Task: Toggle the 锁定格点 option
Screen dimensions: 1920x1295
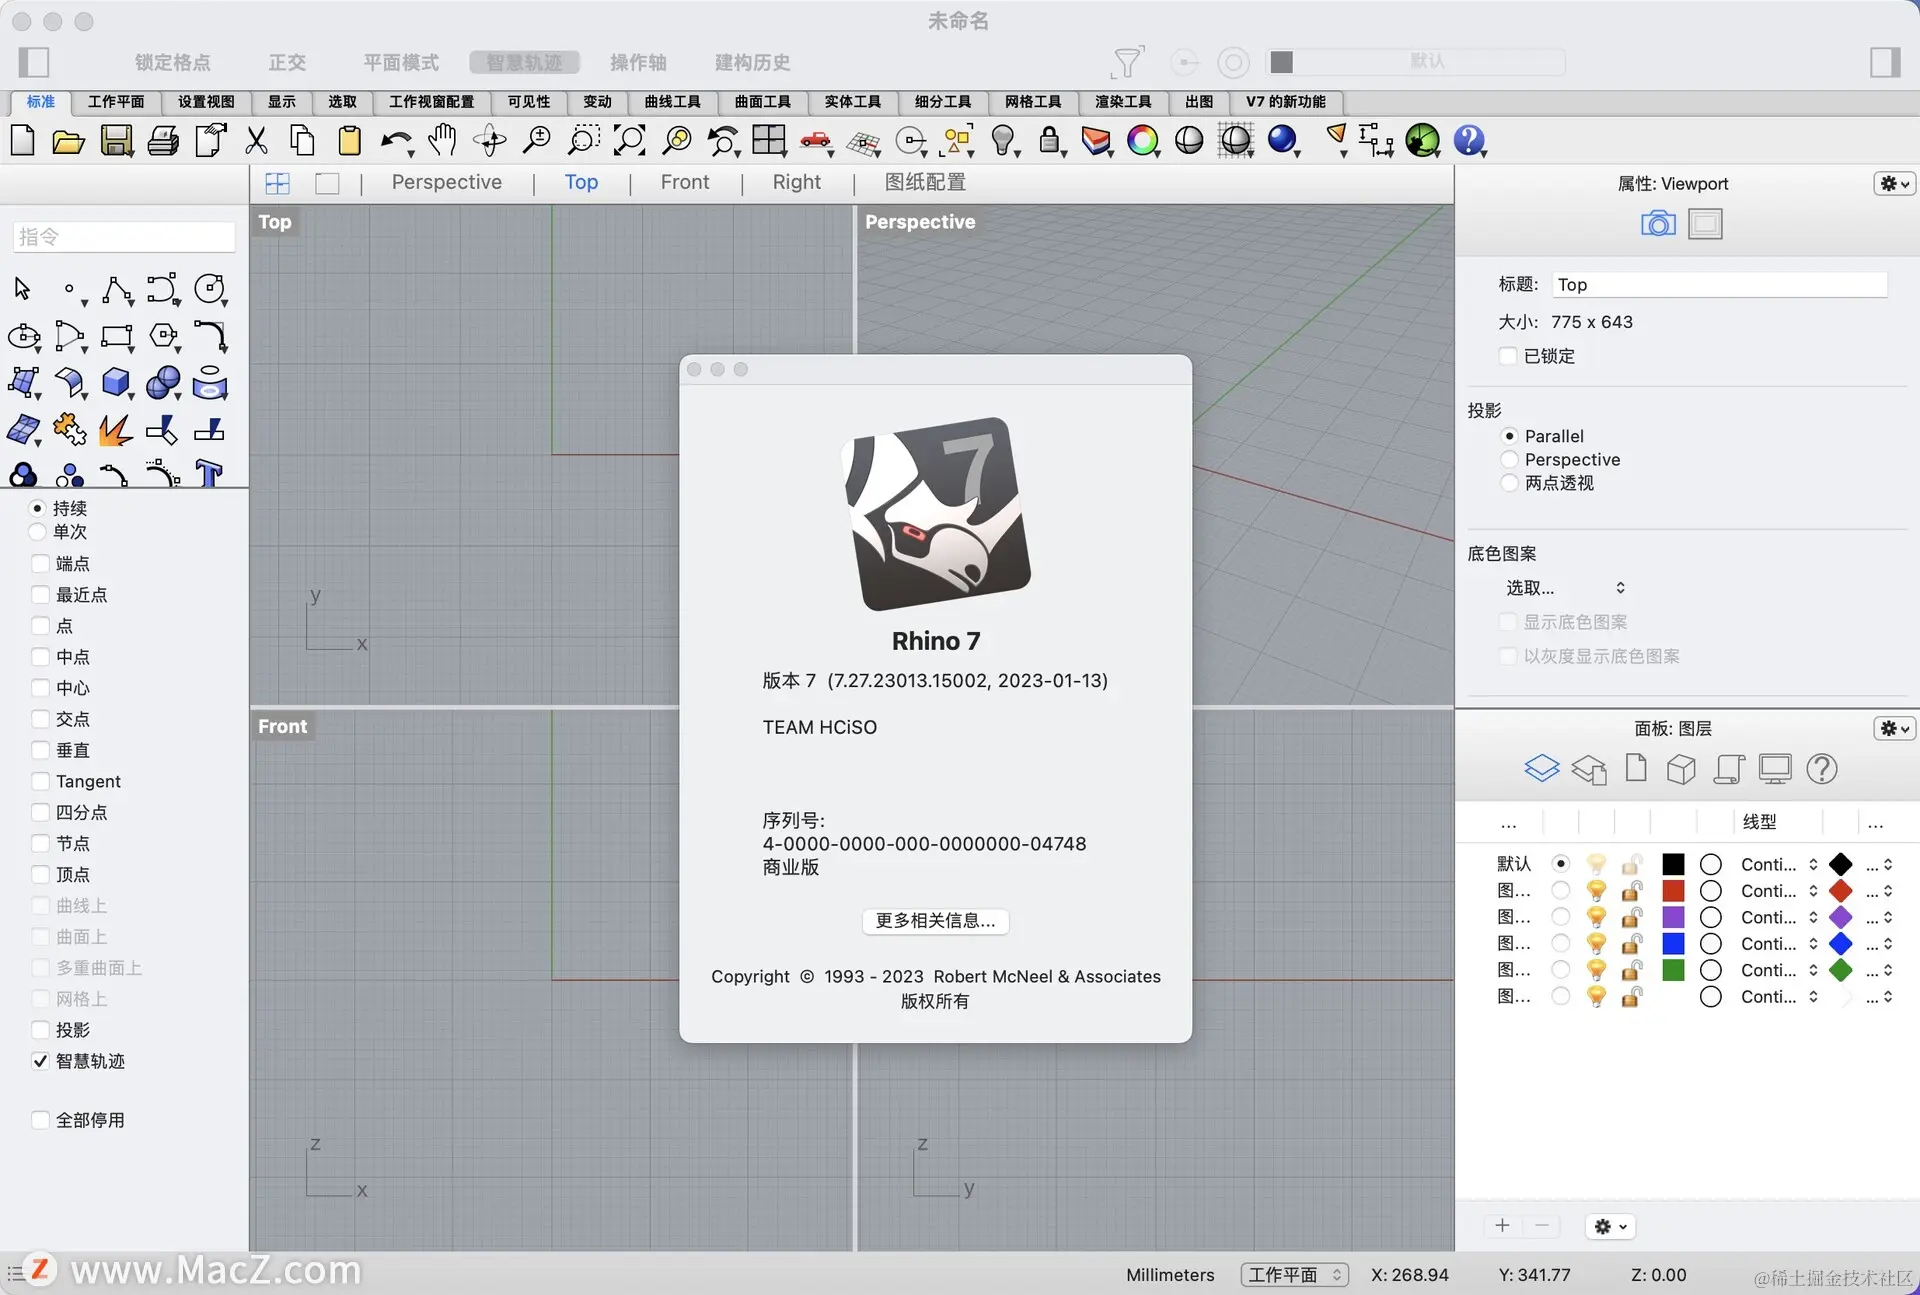Action: (x=172, y=62)
